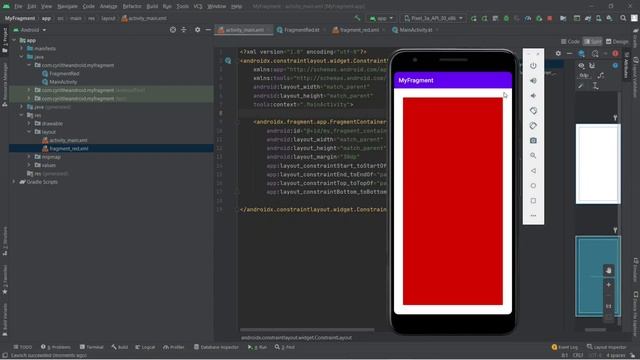Collapse the layout folder
The height and width of the screenshot is (360, 640).
pos(29,132)
